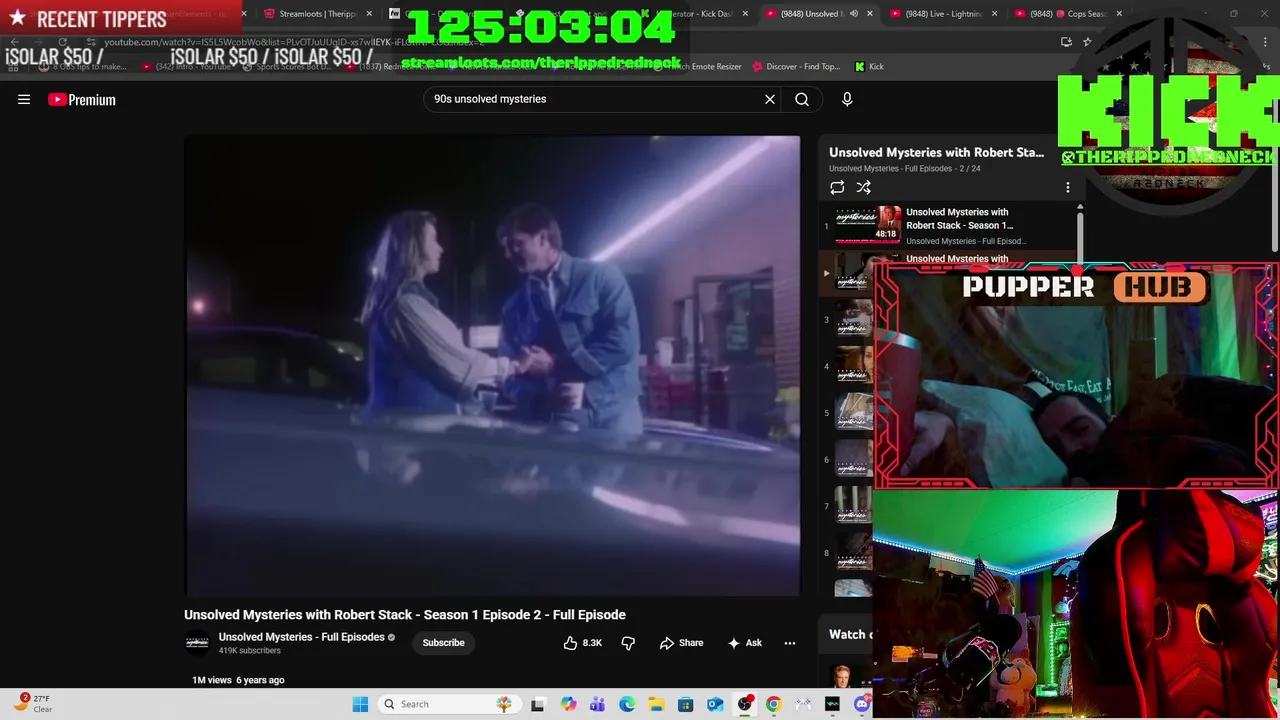Open the Ask AI button
Image resolution: width=1280 pixels, height=720 pixels.
coord(745,643)
